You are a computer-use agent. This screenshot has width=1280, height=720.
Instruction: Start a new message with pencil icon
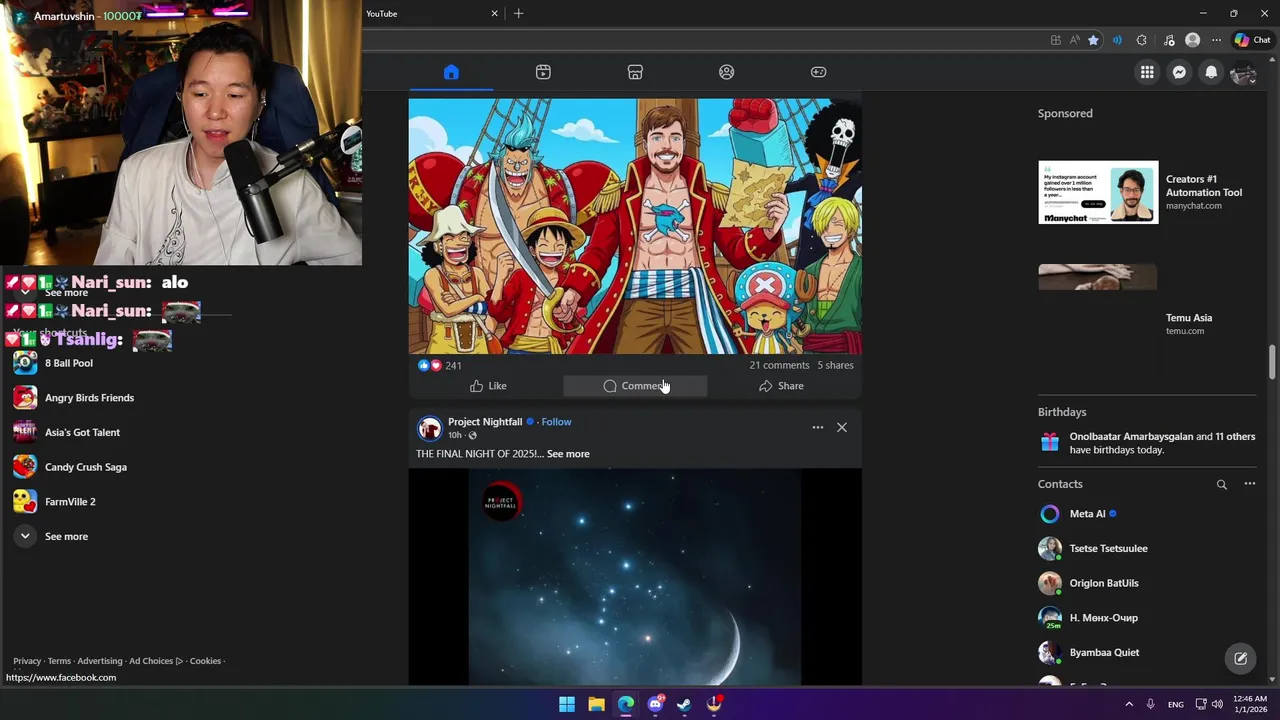[1240, 658]
